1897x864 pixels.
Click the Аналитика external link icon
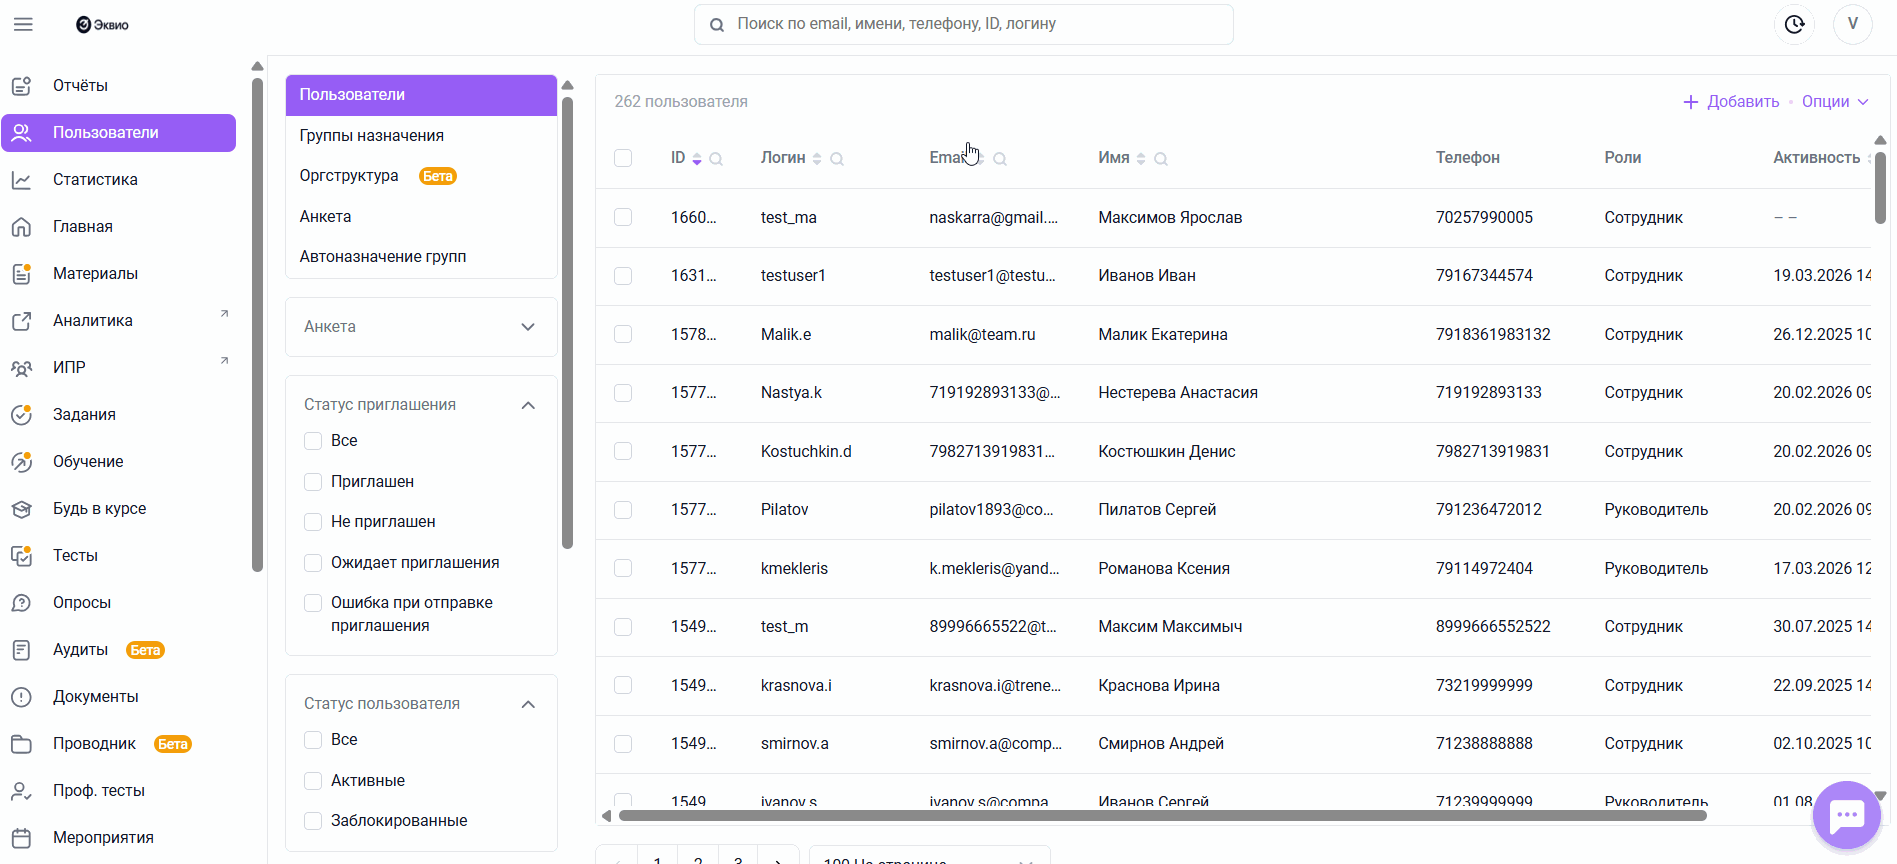click(x=21, y=321)
